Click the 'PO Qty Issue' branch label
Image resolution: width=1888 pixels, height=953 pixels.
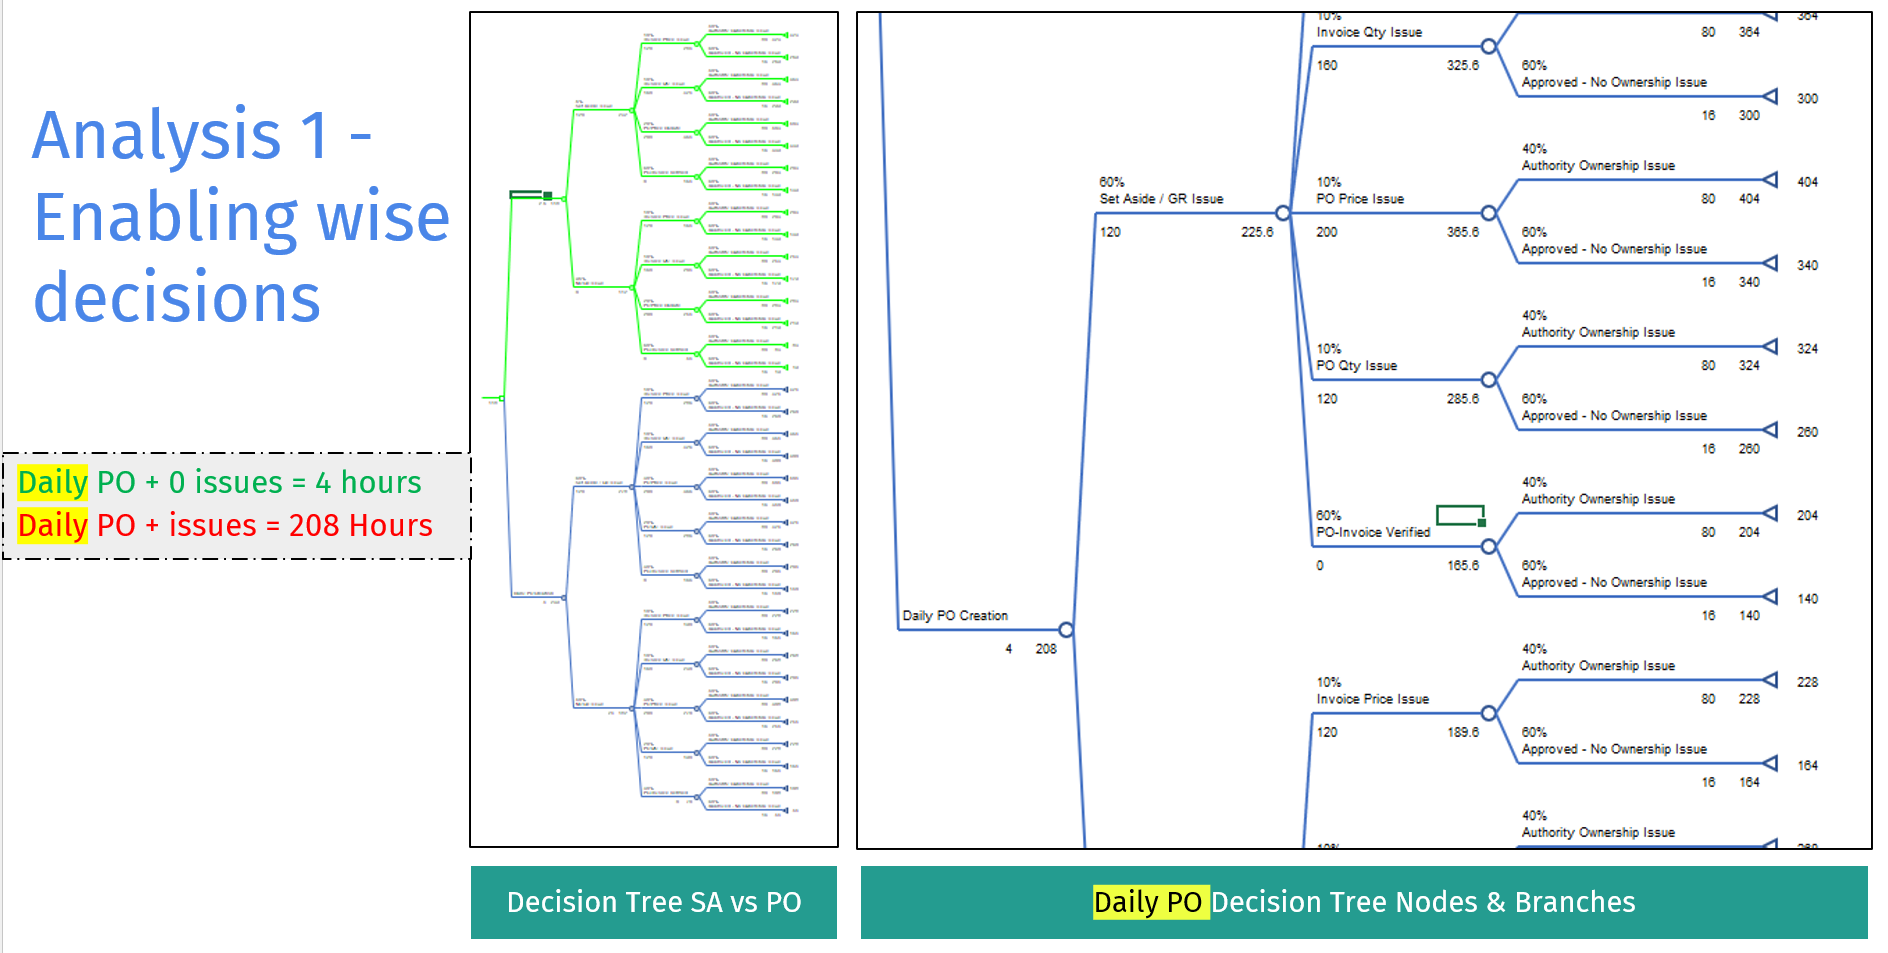point(1356,366)
